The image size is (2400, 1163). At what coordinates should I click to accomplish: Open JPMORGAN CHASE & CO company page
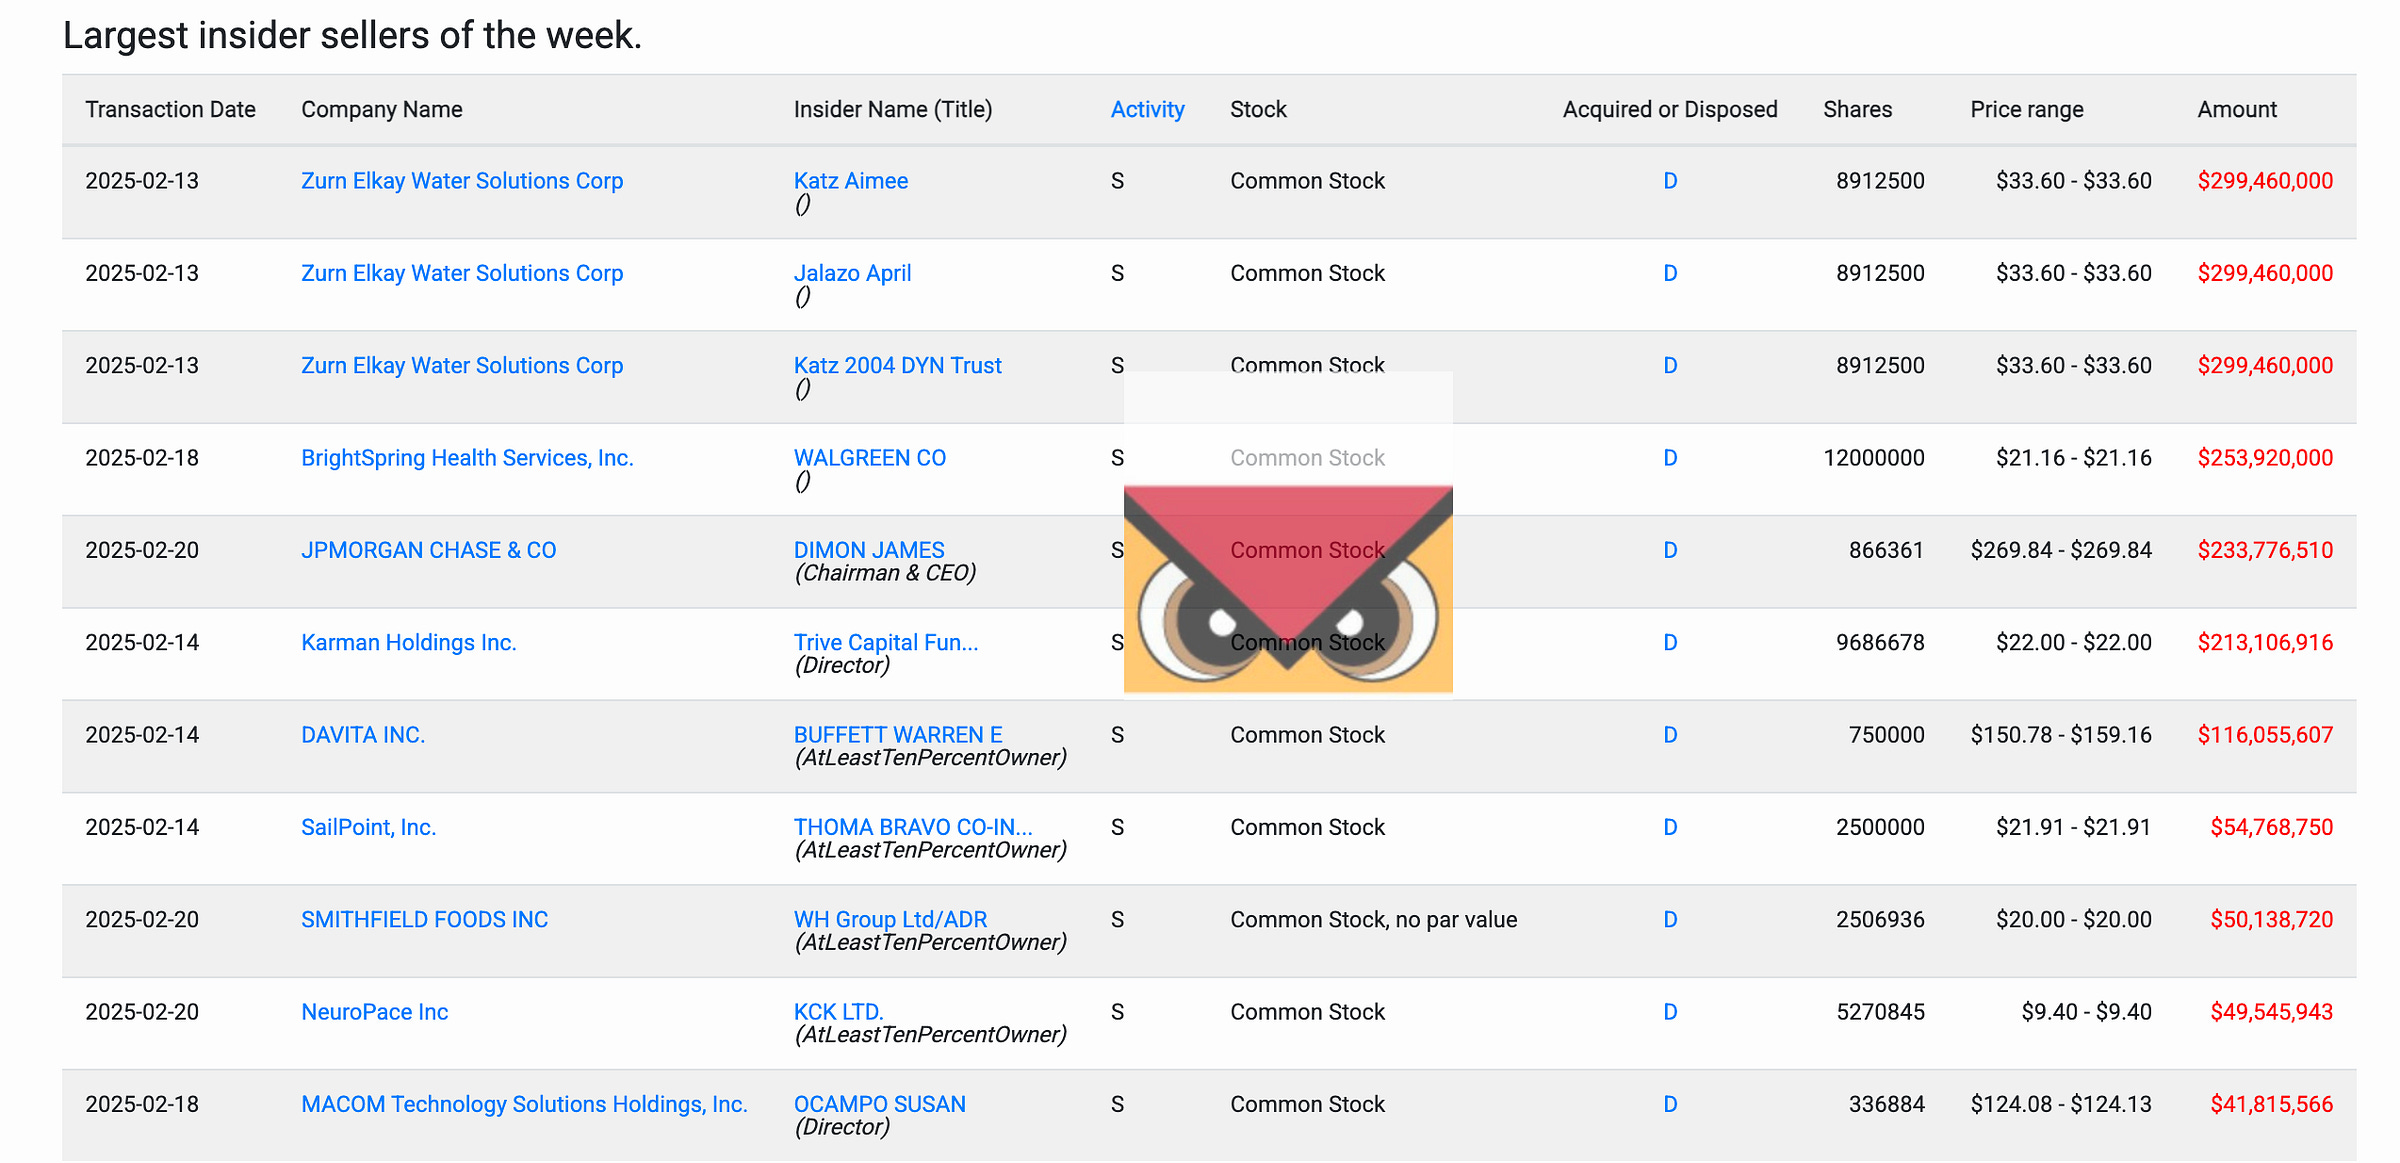click(x=428, y=550)
